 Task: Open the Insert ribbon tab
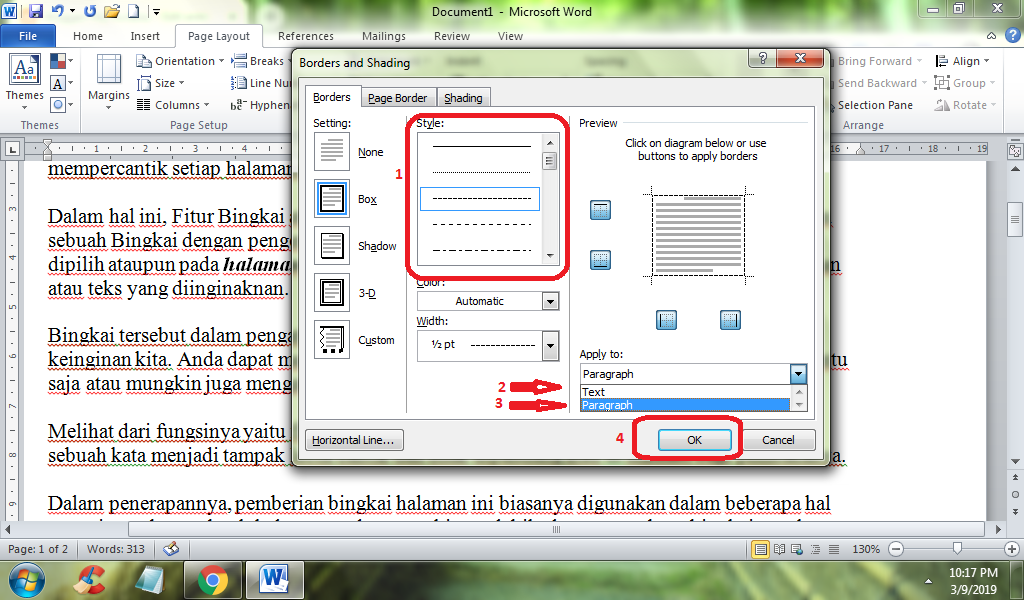145,36
